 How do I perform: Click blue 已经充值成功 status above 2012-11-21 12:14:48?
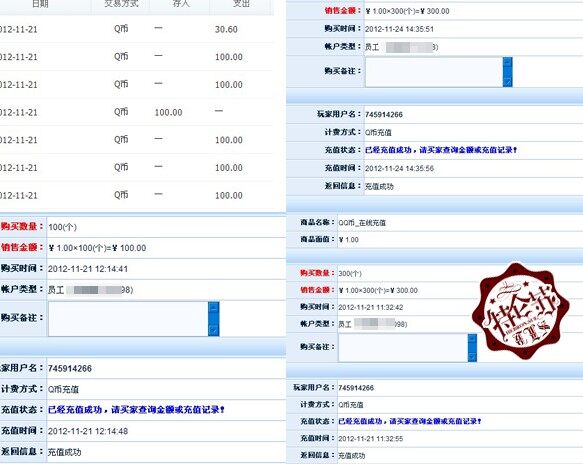pos(136,410)
